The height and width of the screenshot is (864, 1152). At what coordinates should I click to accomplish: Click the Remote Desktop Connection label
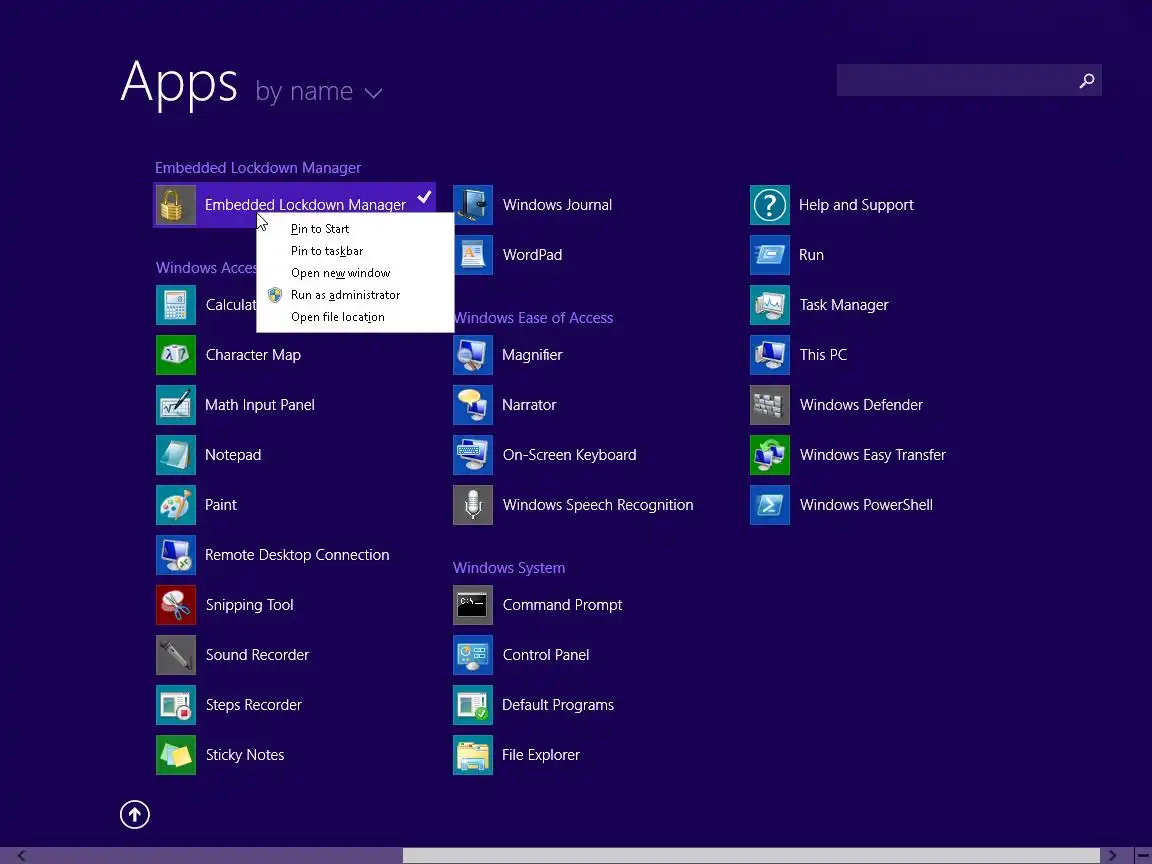[x=297, y=555]
